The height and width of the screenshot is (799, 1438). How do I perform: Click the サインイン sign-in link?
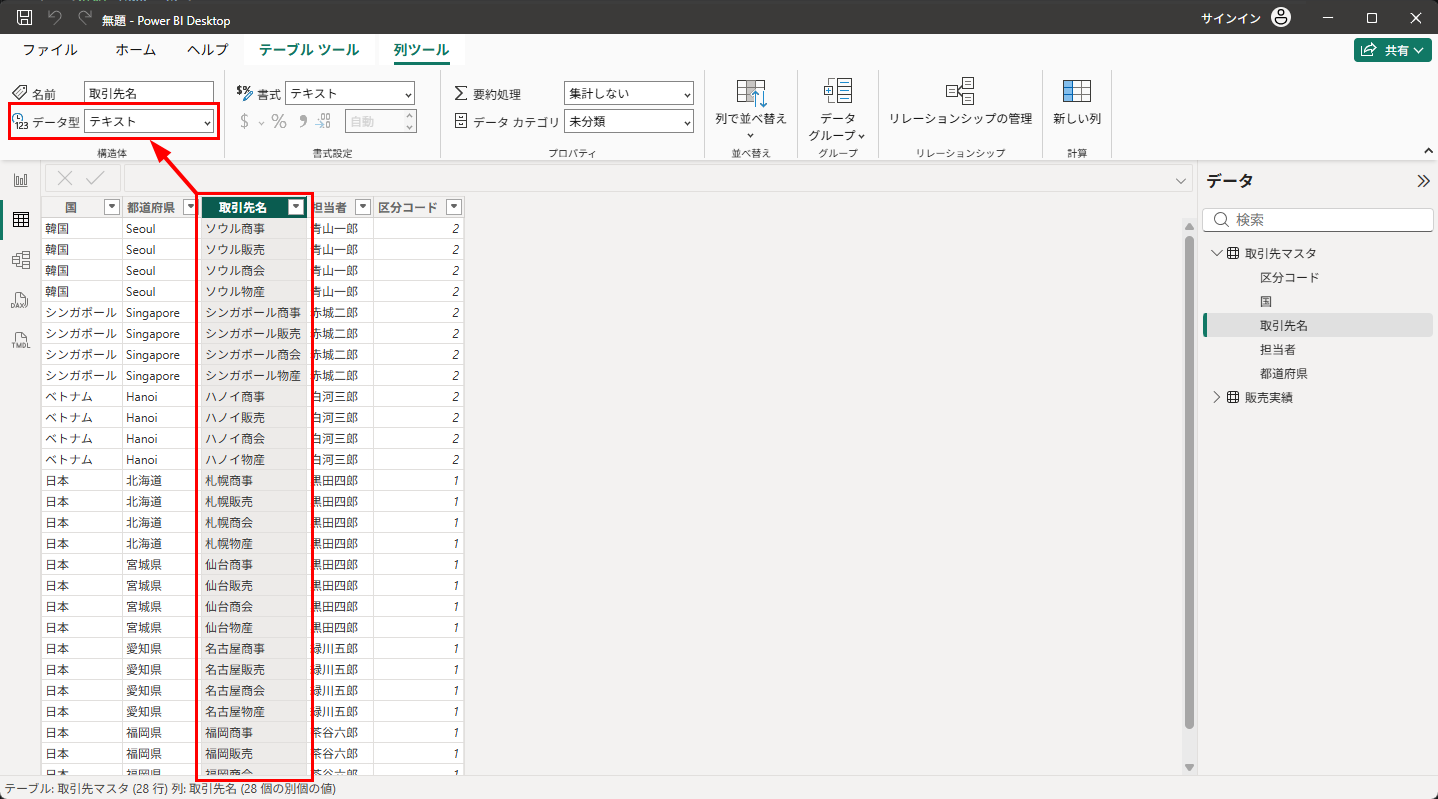click(x=1231, y=18)
